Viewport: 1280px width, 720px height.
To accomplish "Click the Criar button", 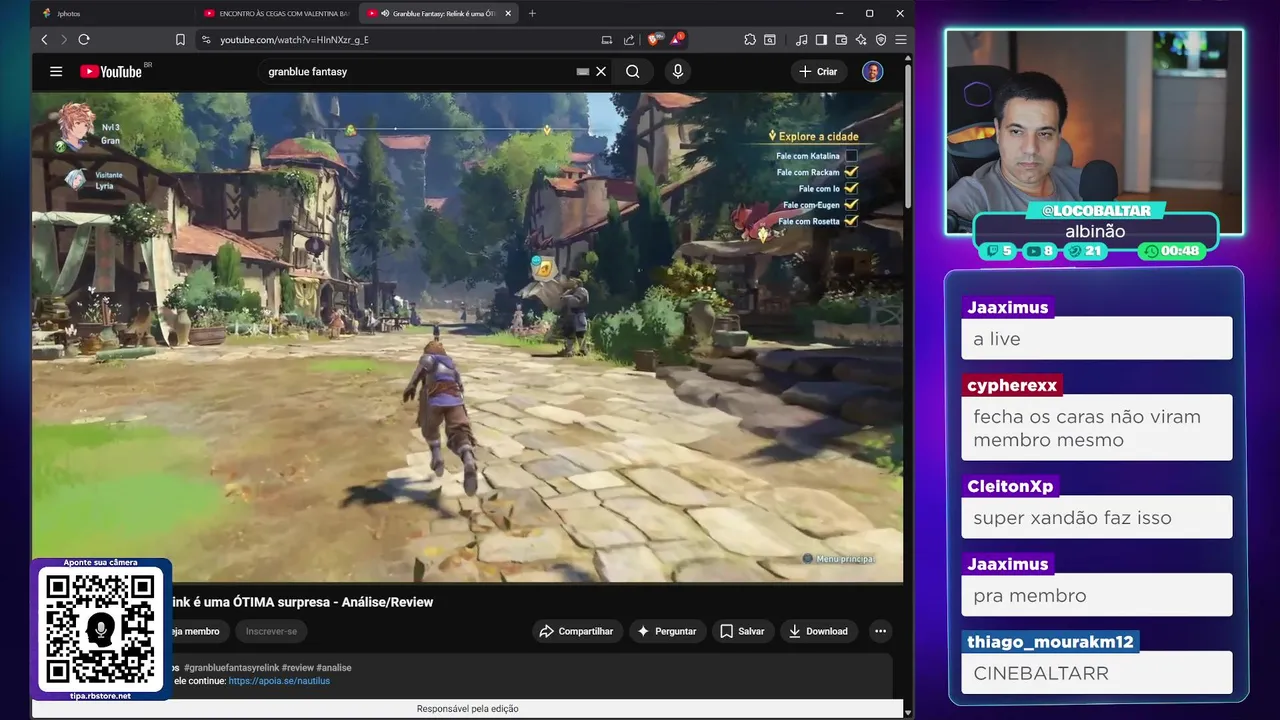I will [x=818, y=71].
